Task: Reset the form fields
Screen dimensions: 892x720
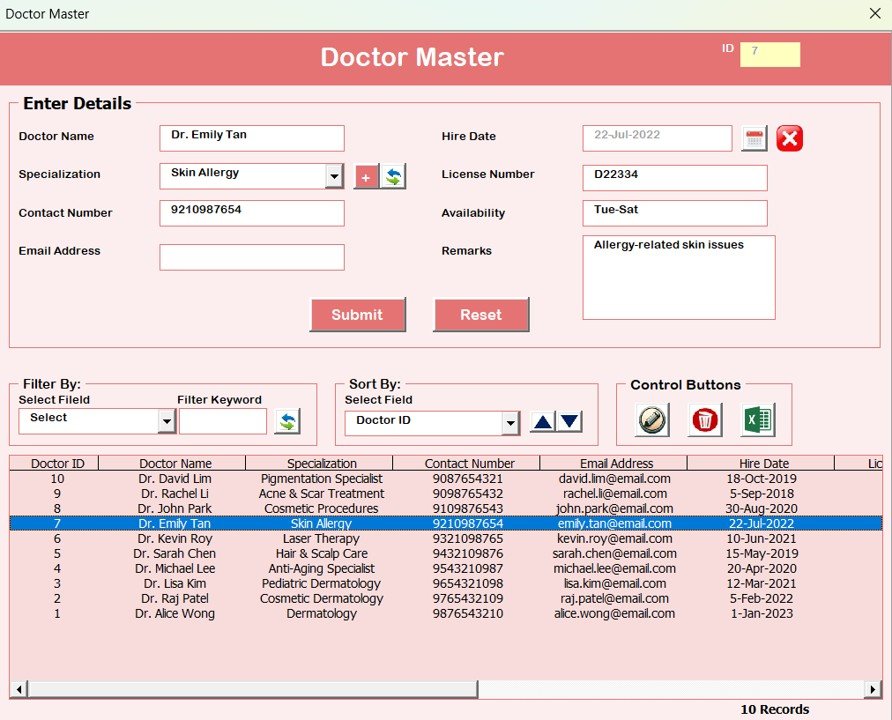Action: (x=481, y=315)
